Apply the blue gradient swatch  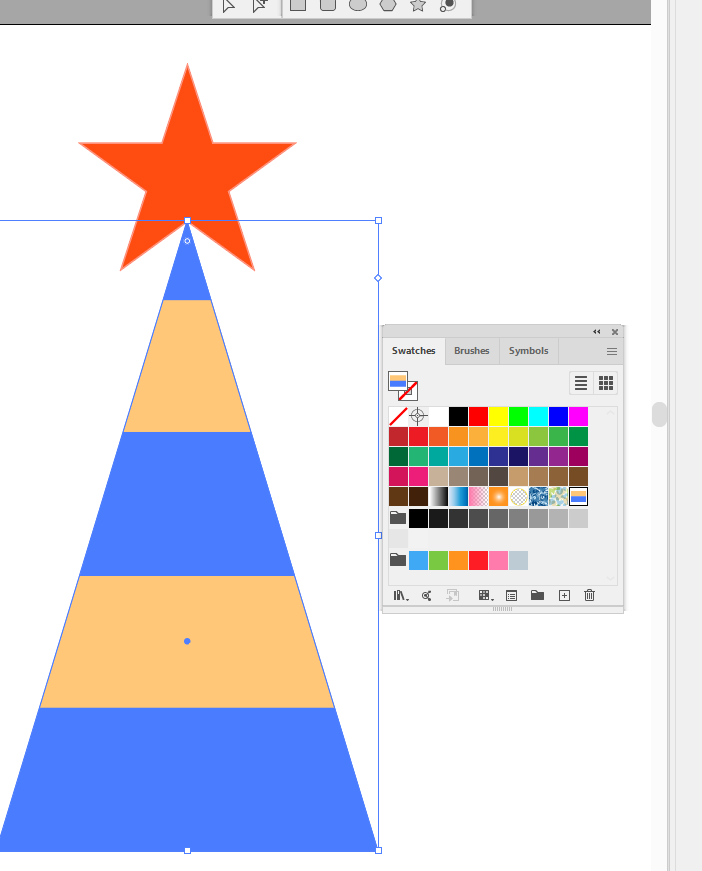coord(458,496)
